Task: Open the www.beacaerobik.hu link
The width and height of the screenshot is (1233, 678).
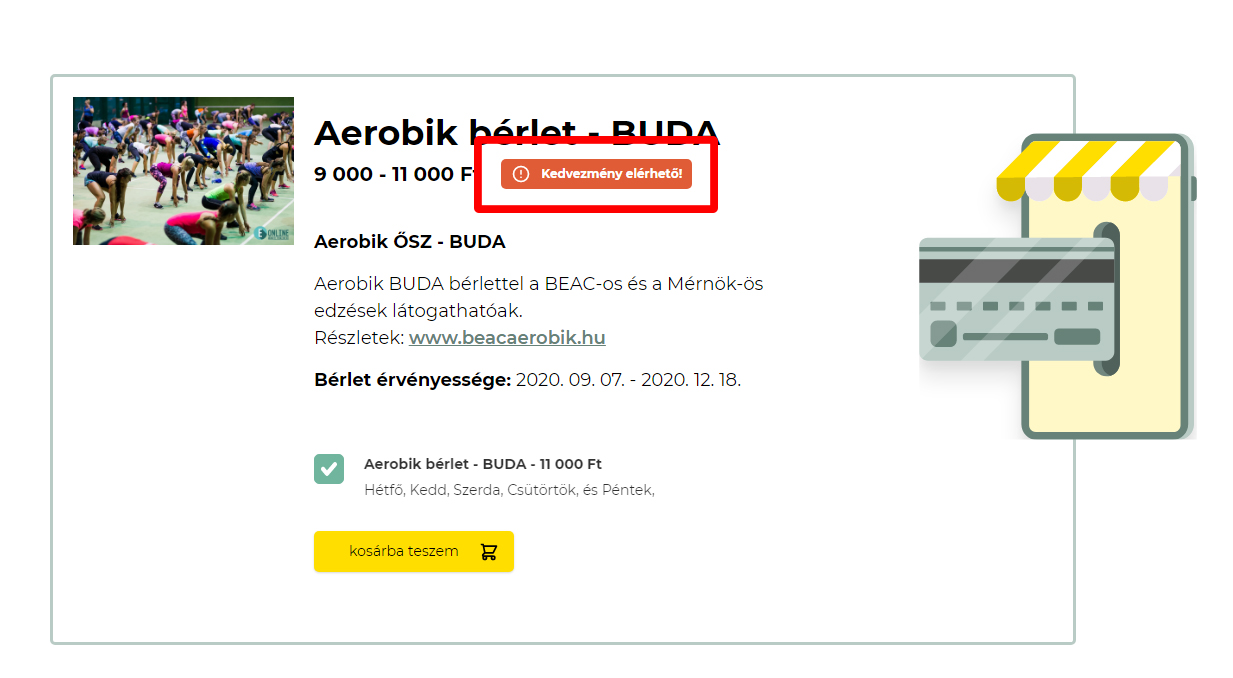Action: click(507, 338)
